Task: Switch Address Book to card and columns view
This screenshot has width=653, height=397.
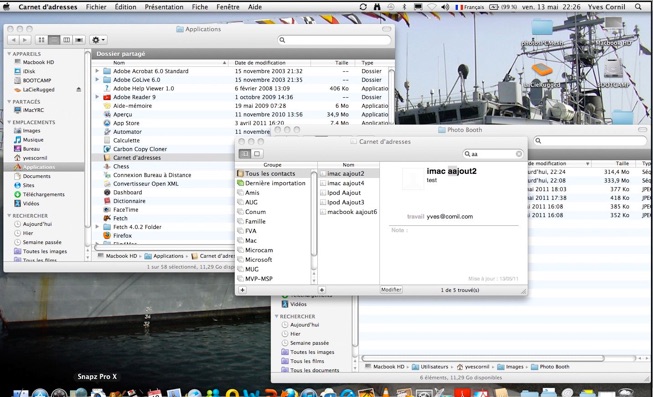Action: pos(245,154)
